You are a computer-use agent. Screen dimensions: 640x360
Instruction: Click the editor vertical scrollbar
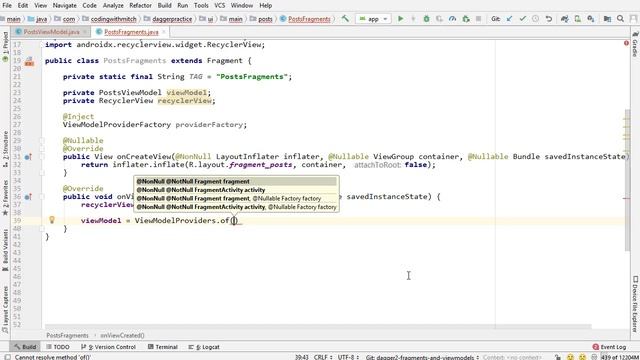[627, 180]
